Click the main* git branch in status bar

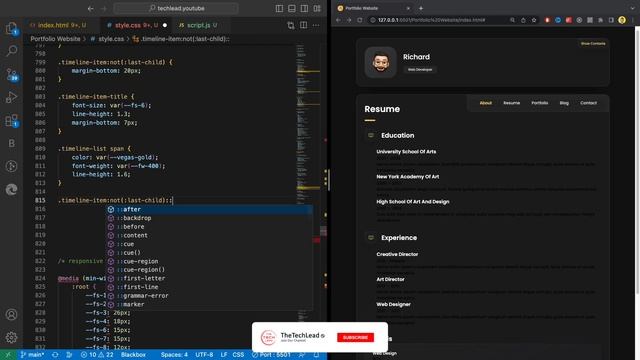(x=32, y=355)
